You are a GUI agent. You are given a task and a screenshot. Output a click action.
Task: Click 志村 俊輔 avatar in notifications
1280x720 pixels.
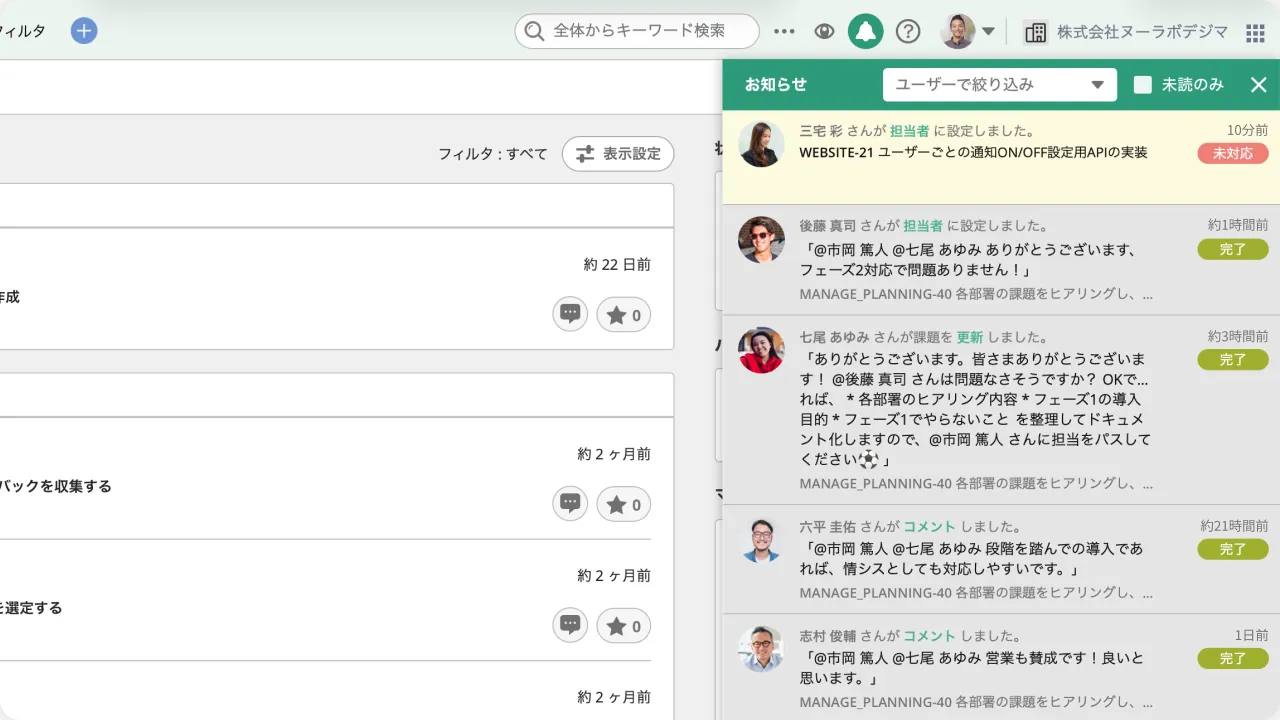tap(761, 649)
